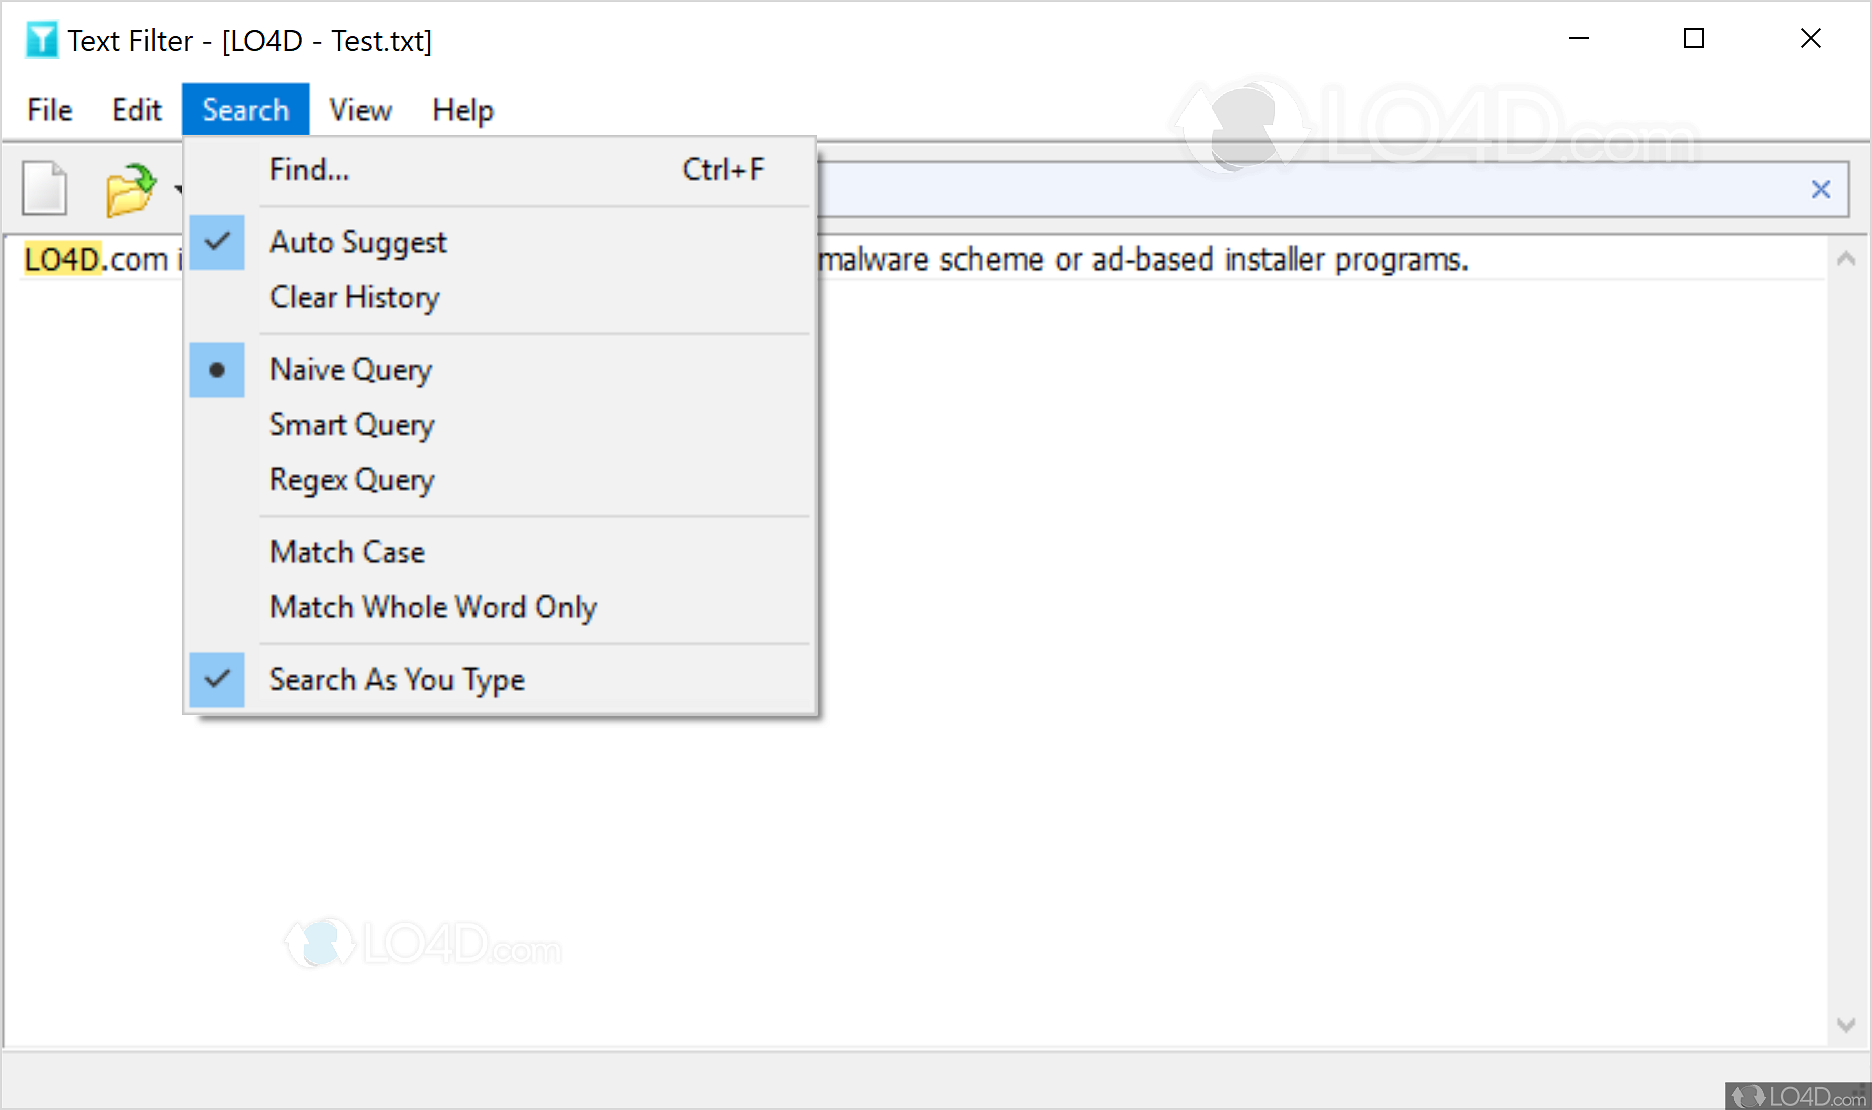The width and height of the screenshot is (1872, 1110).
Task: Select Find... to open the search dialog
Action: [x=308, y=170]
